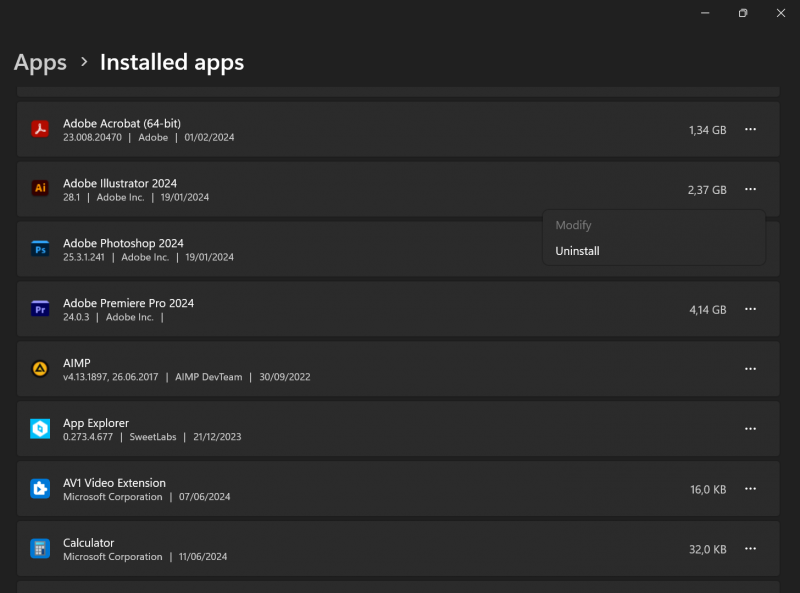
Task: Go back to Apps in breadcrumb
Action: point(40,62)
